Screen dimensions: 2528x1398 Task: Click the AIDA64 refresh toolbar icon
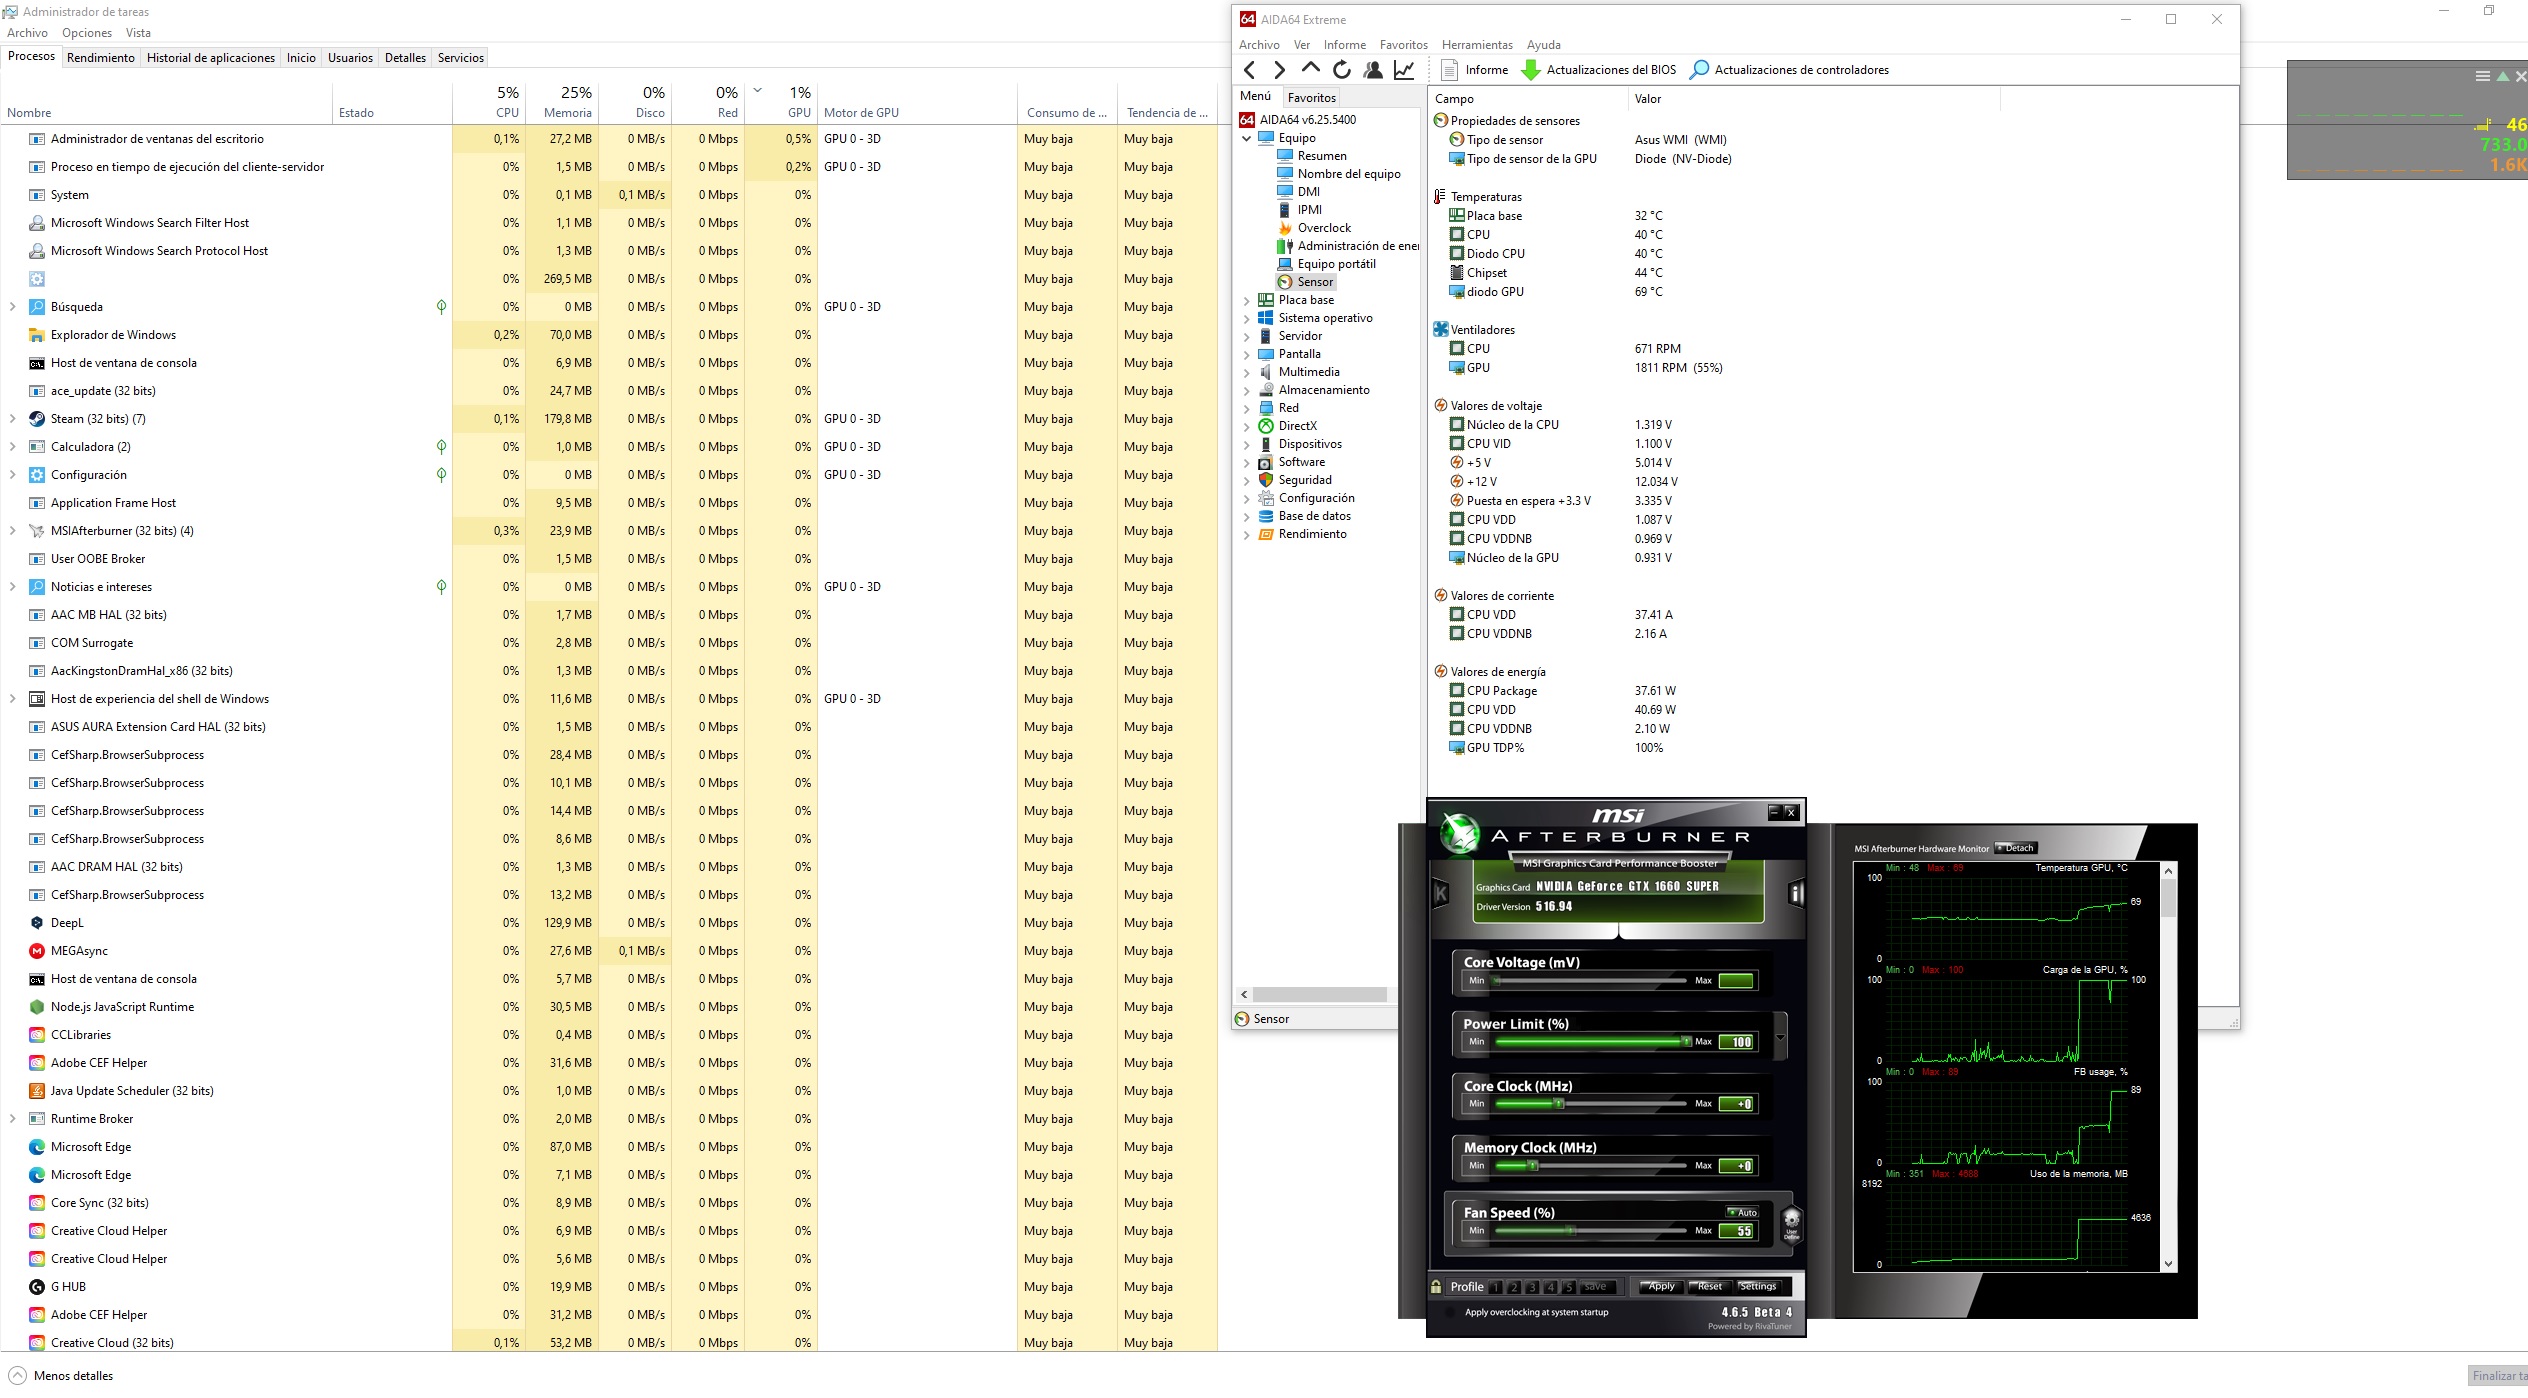[1341, 69]
